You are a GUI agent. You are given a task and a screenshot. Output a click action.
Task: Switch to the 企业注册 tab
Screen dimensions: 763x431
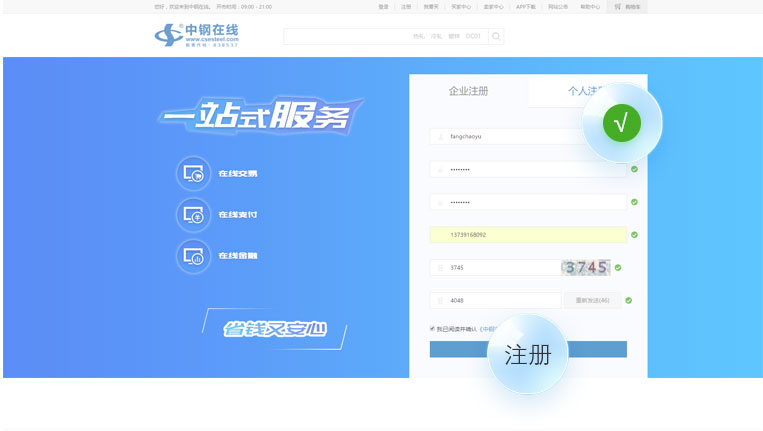[468, 91]
